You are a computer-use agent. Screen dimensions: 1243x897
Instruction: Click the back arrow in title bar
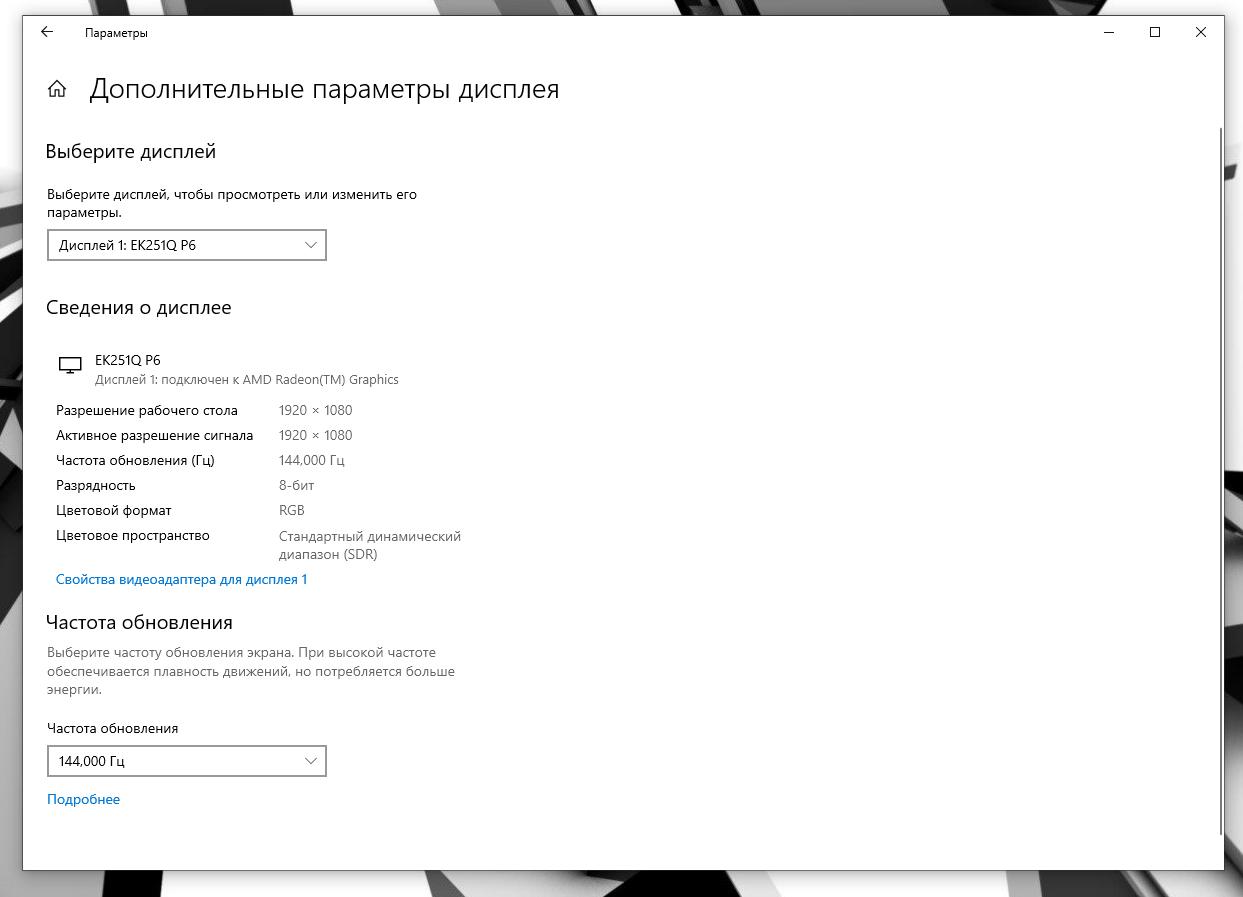[x=47, y=33]
